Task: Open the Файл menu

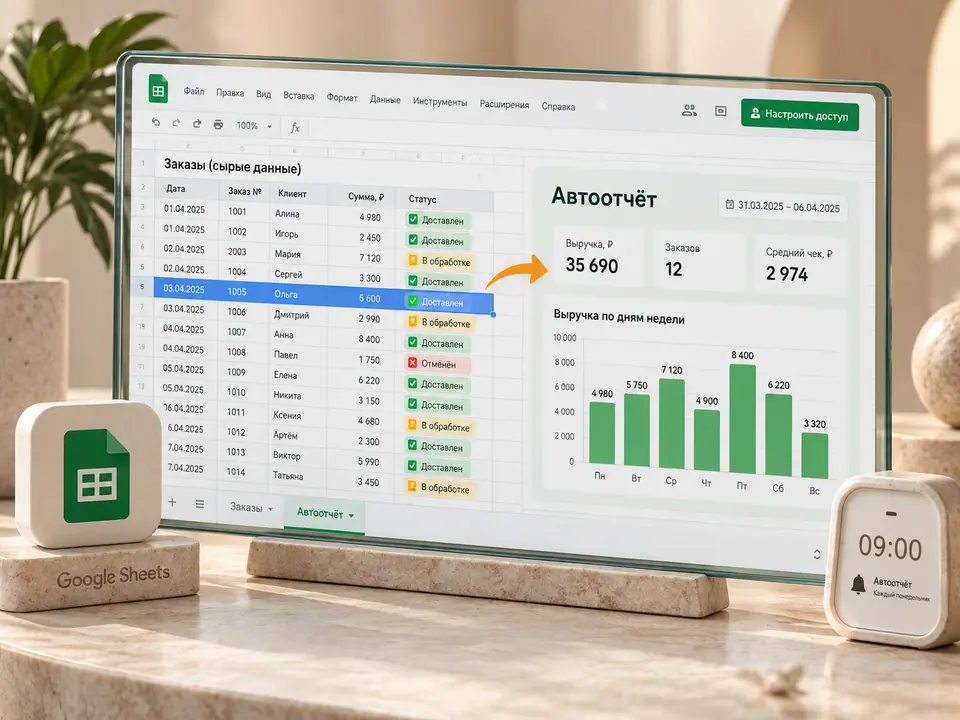Action: pyautogui.click(x=194, y=91)
